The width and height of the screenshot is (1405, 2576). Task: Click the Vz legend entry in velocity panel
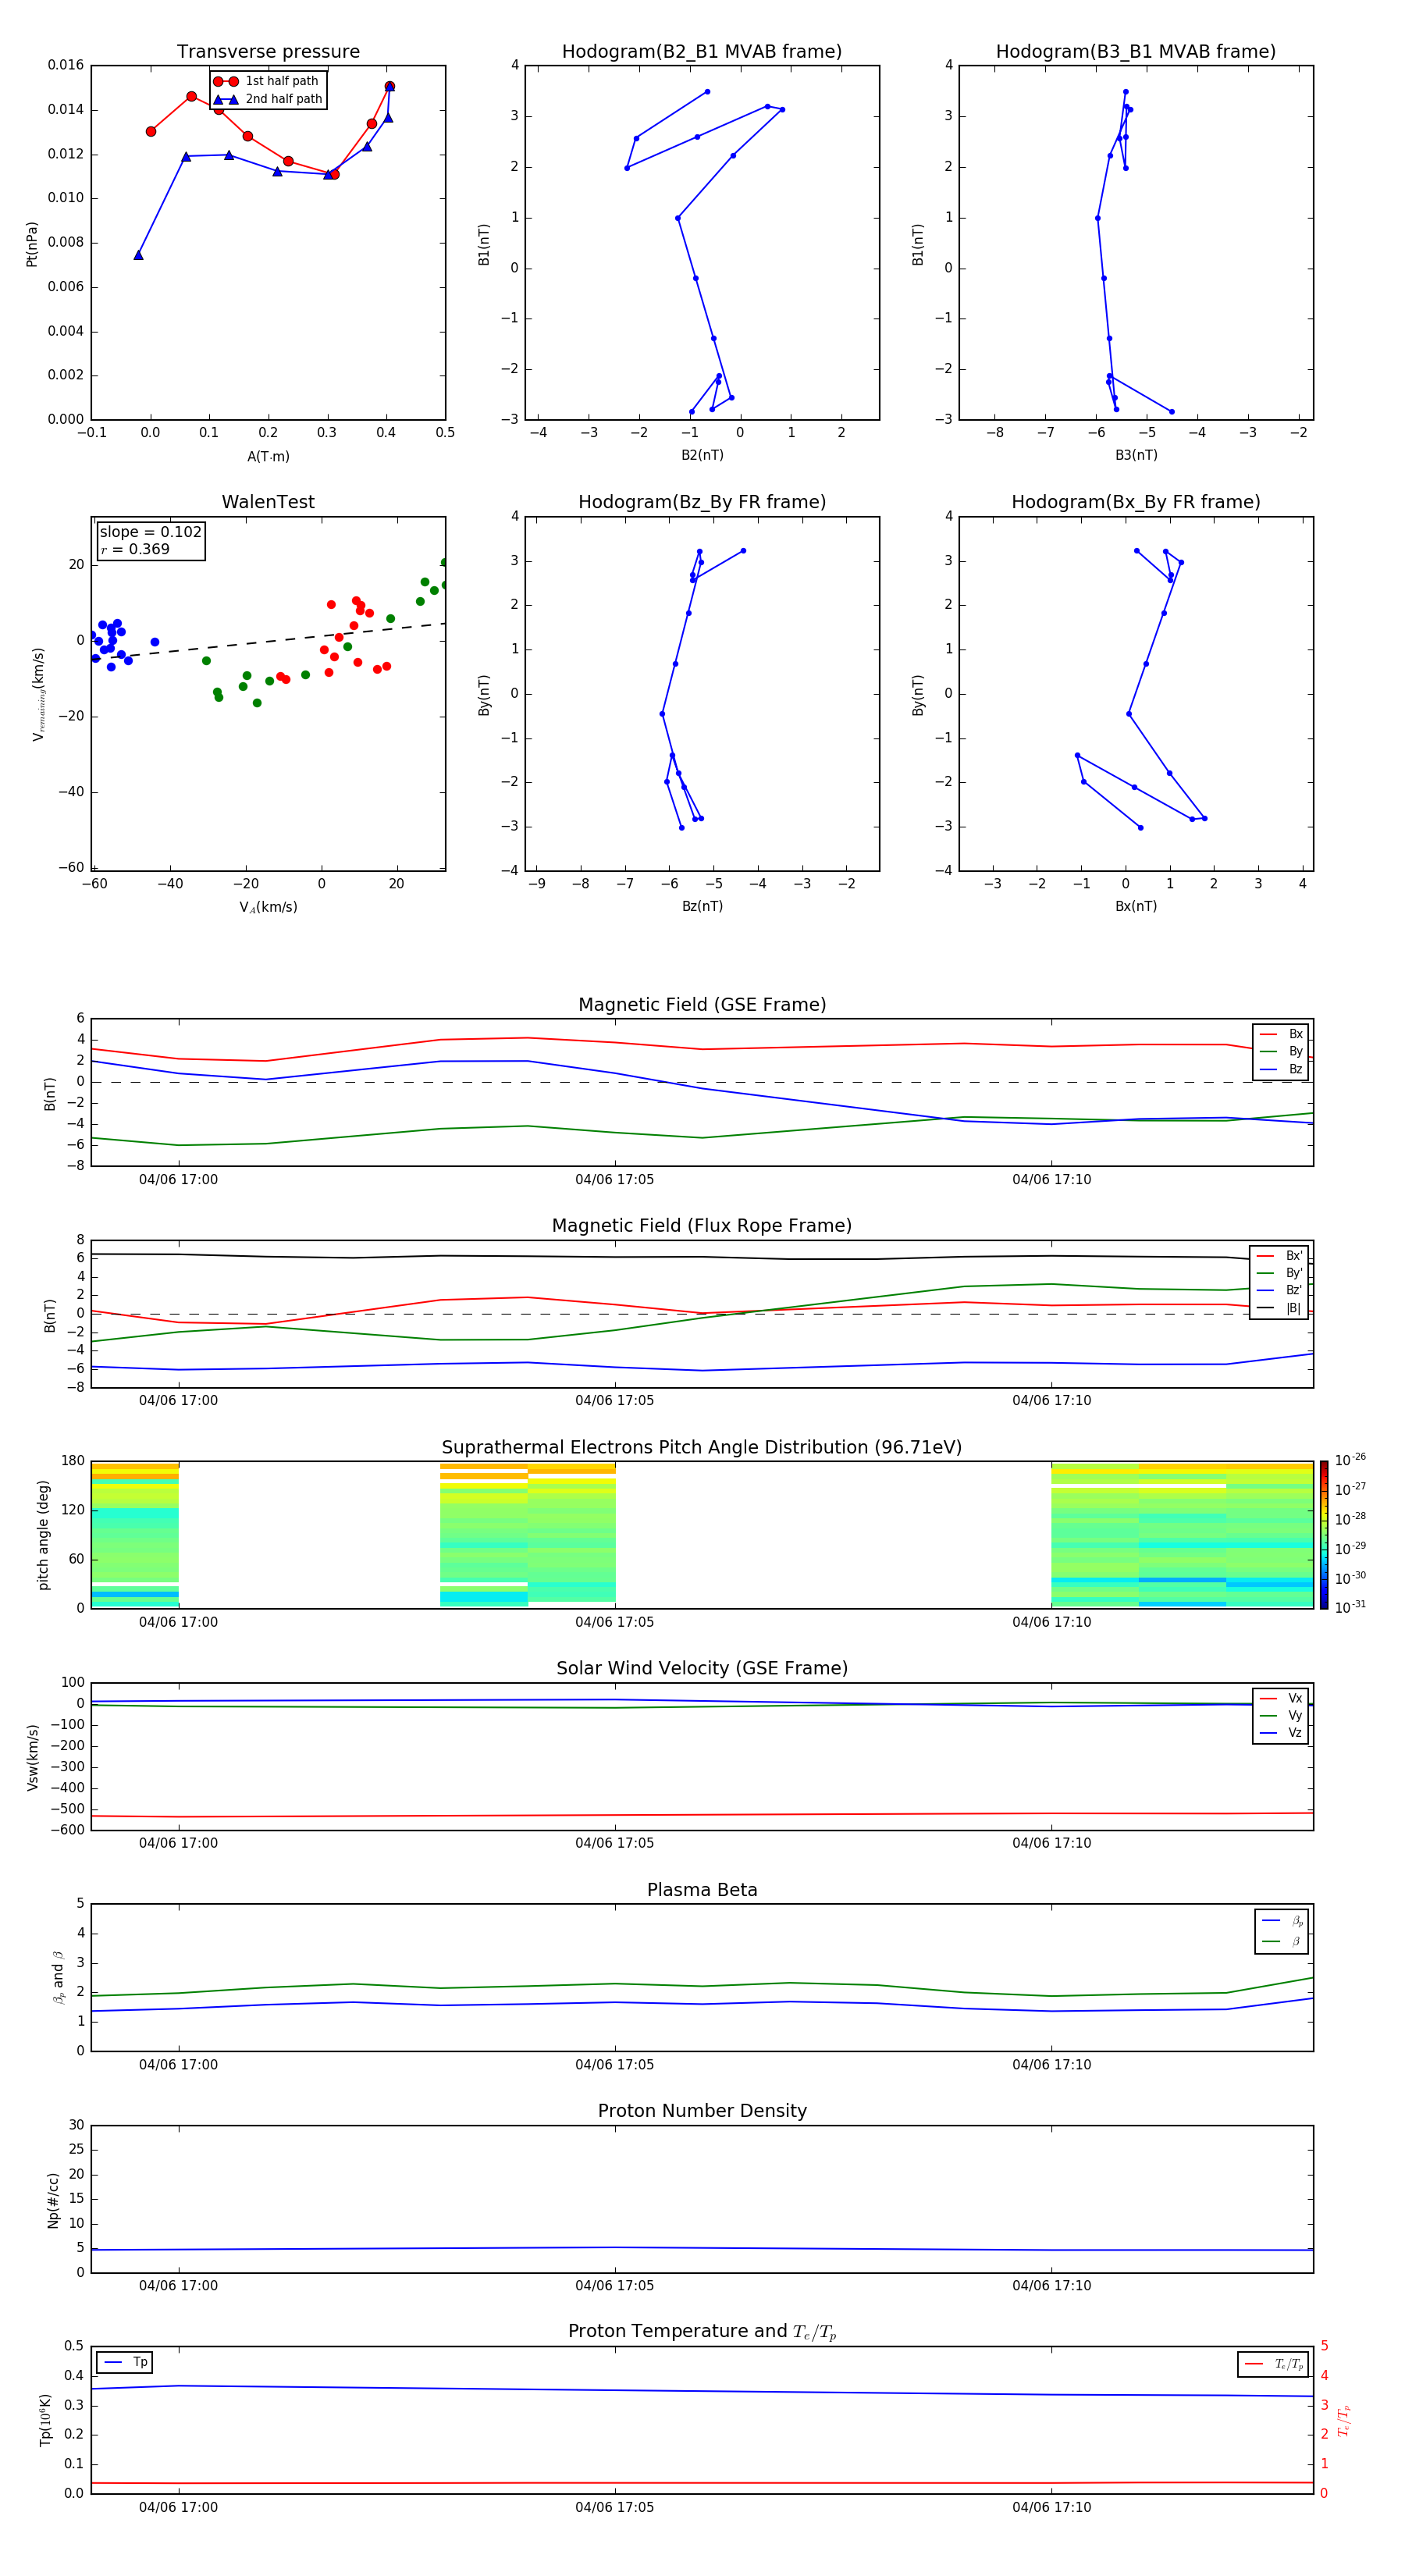click(x=1281, y=1733)
